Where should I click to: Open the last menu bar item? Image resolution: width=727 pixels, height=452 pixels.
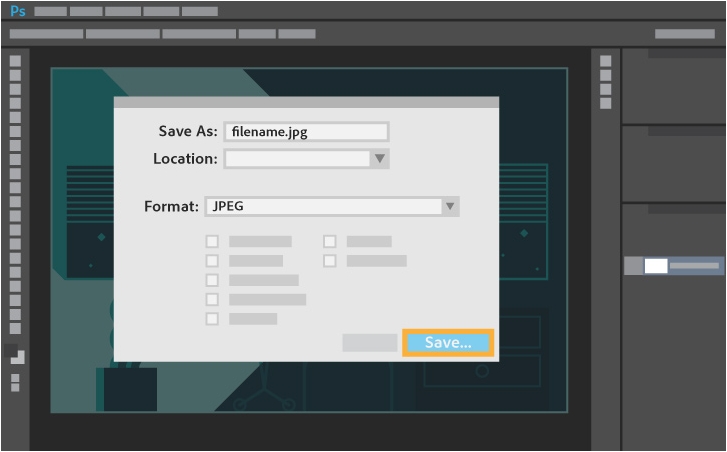coord(200,11)
